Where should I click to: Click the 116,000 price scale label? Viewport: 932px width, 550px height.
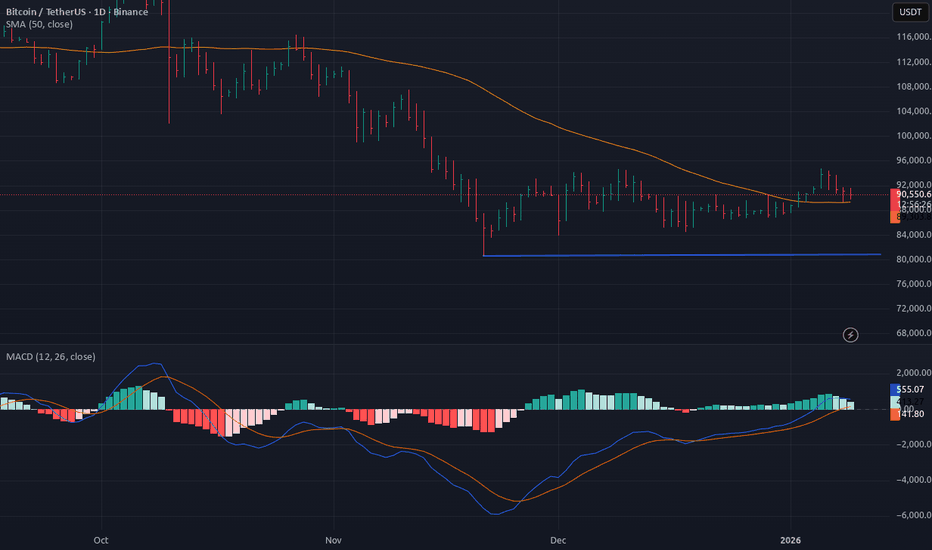(914, 37)
